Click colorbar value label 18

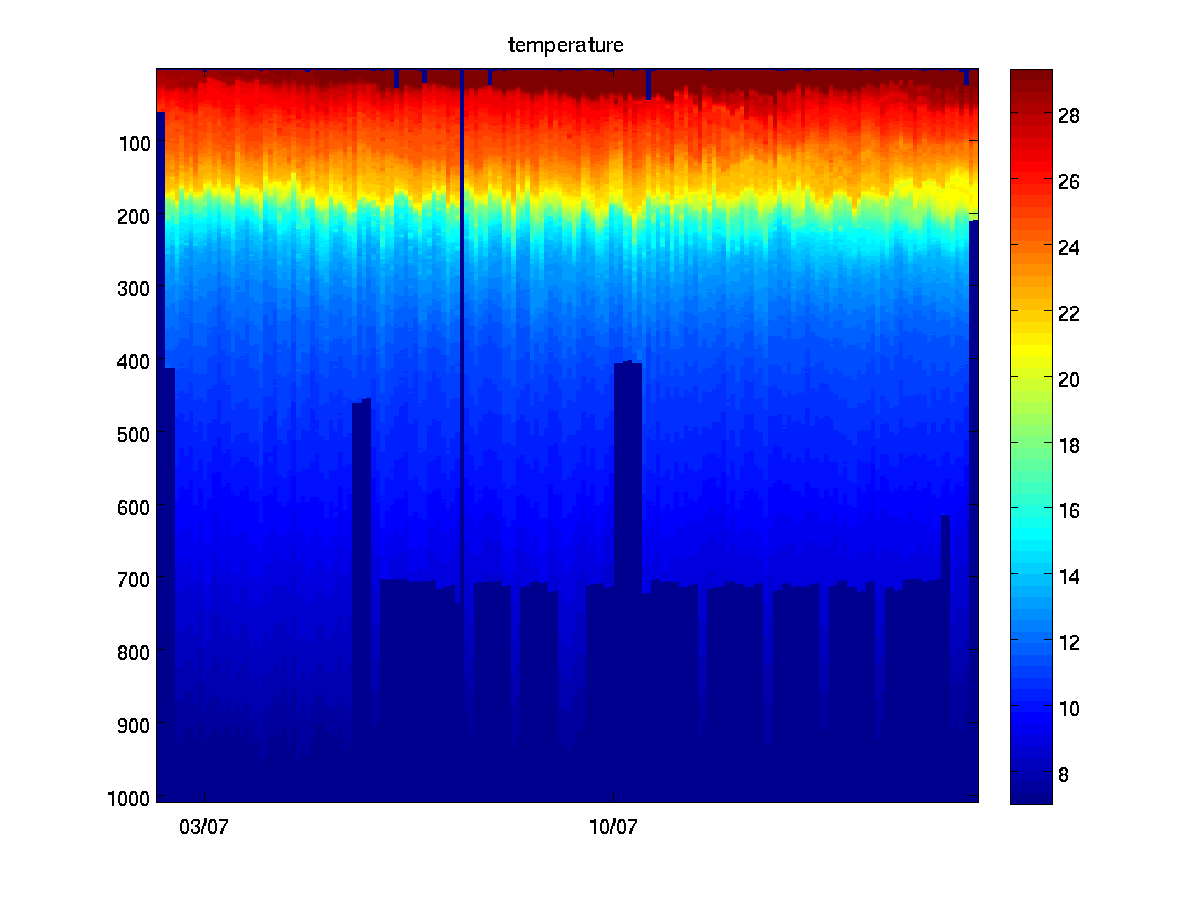(x=1070, y=444)
